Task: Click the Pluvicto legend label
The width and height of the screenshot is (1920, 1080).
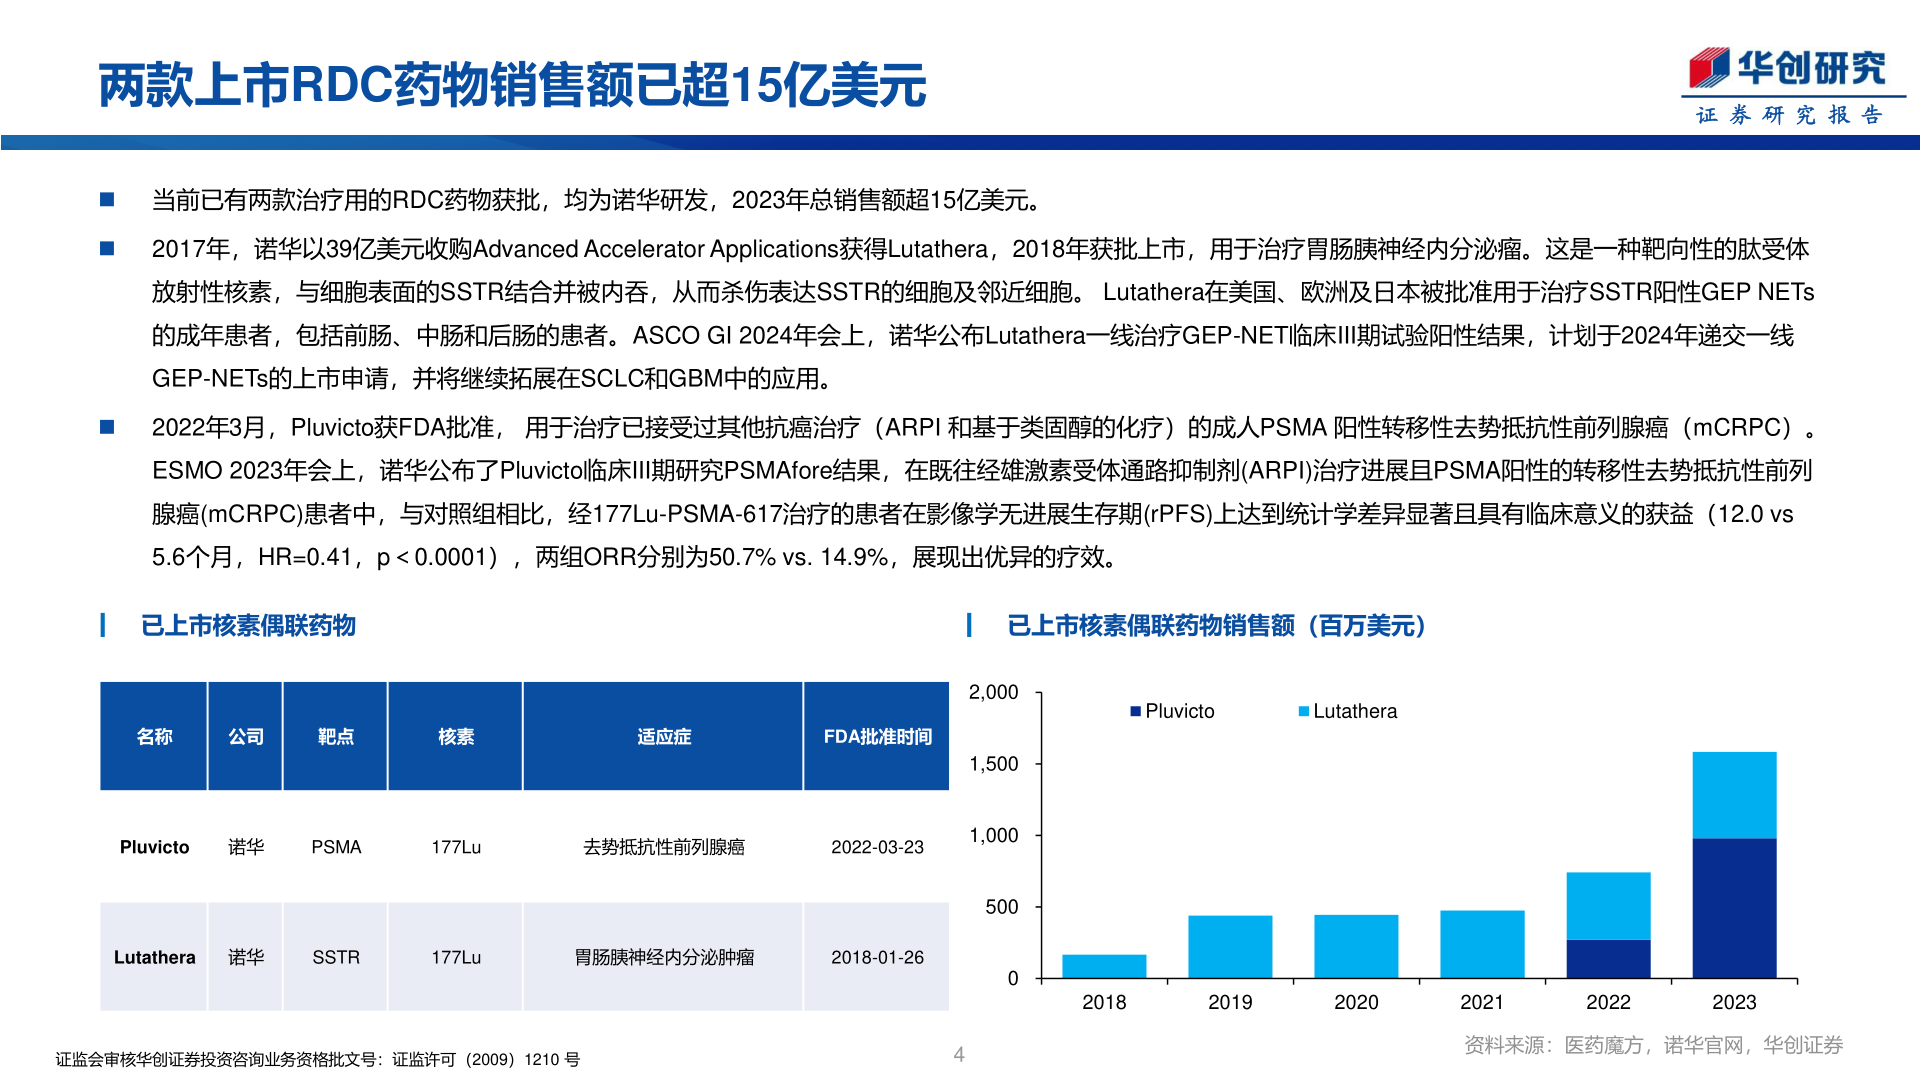Action: click(x=1180, y=711)
